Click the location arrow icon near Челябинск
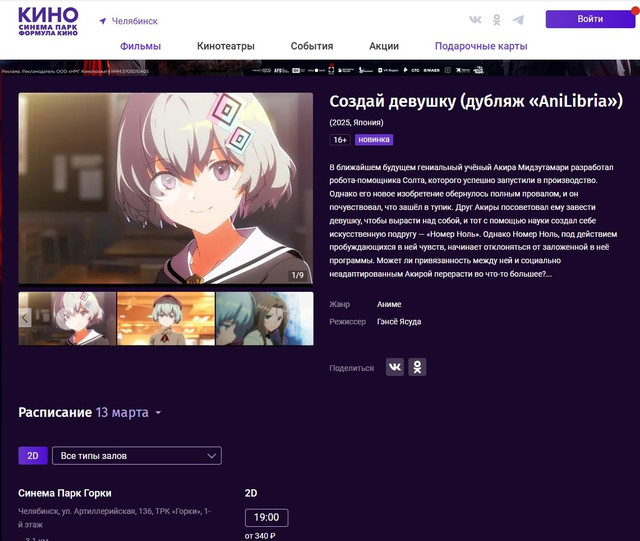This screenshot has height=541, width=640. [103, 21]
